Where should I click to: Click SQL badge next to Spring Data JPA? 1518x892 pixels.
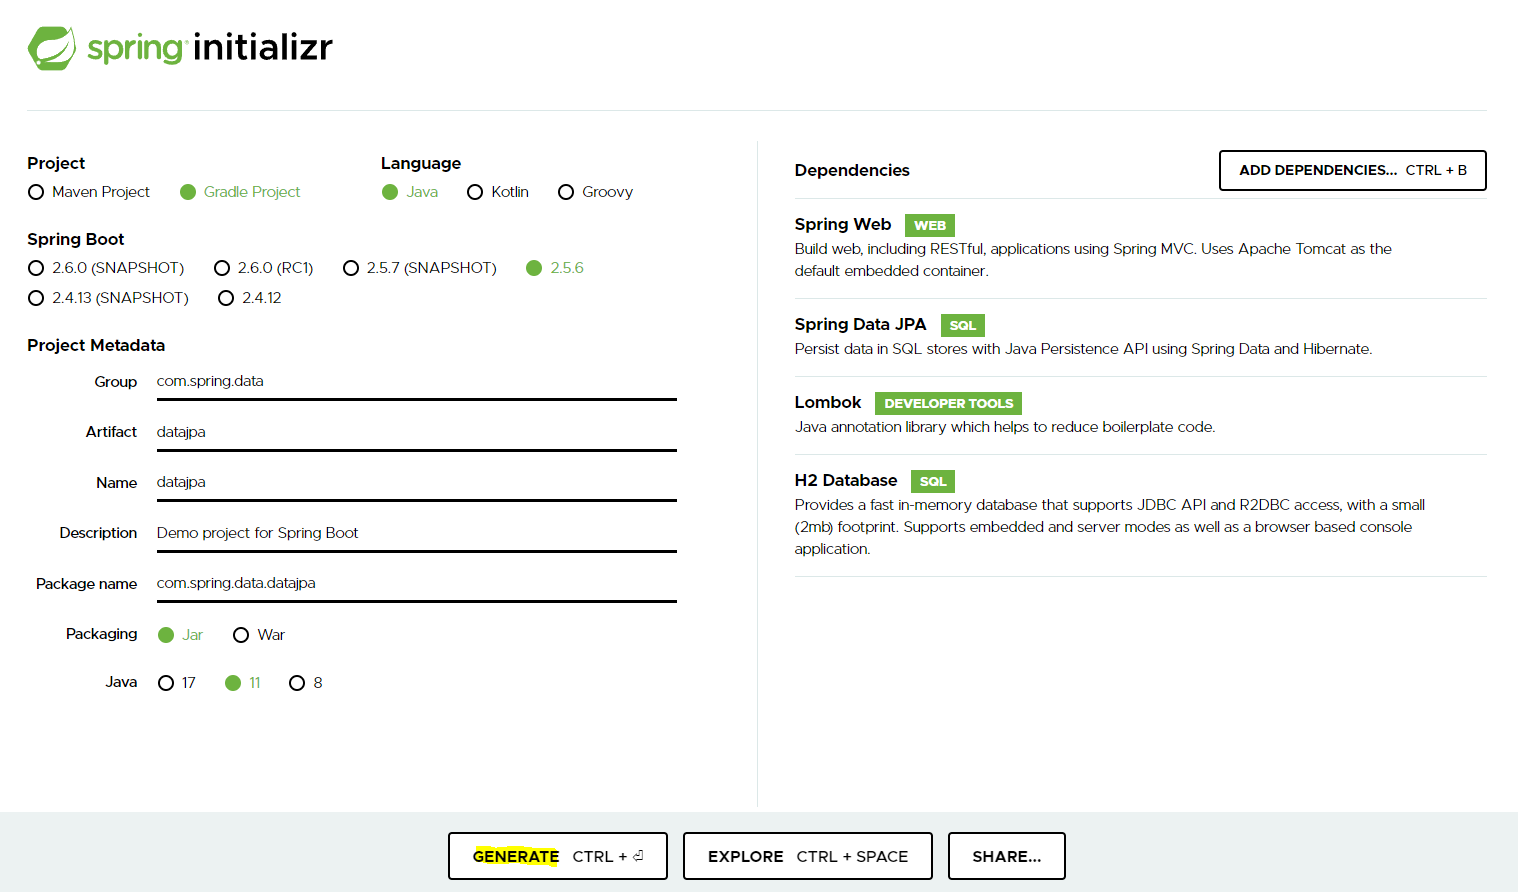(963, 325)
